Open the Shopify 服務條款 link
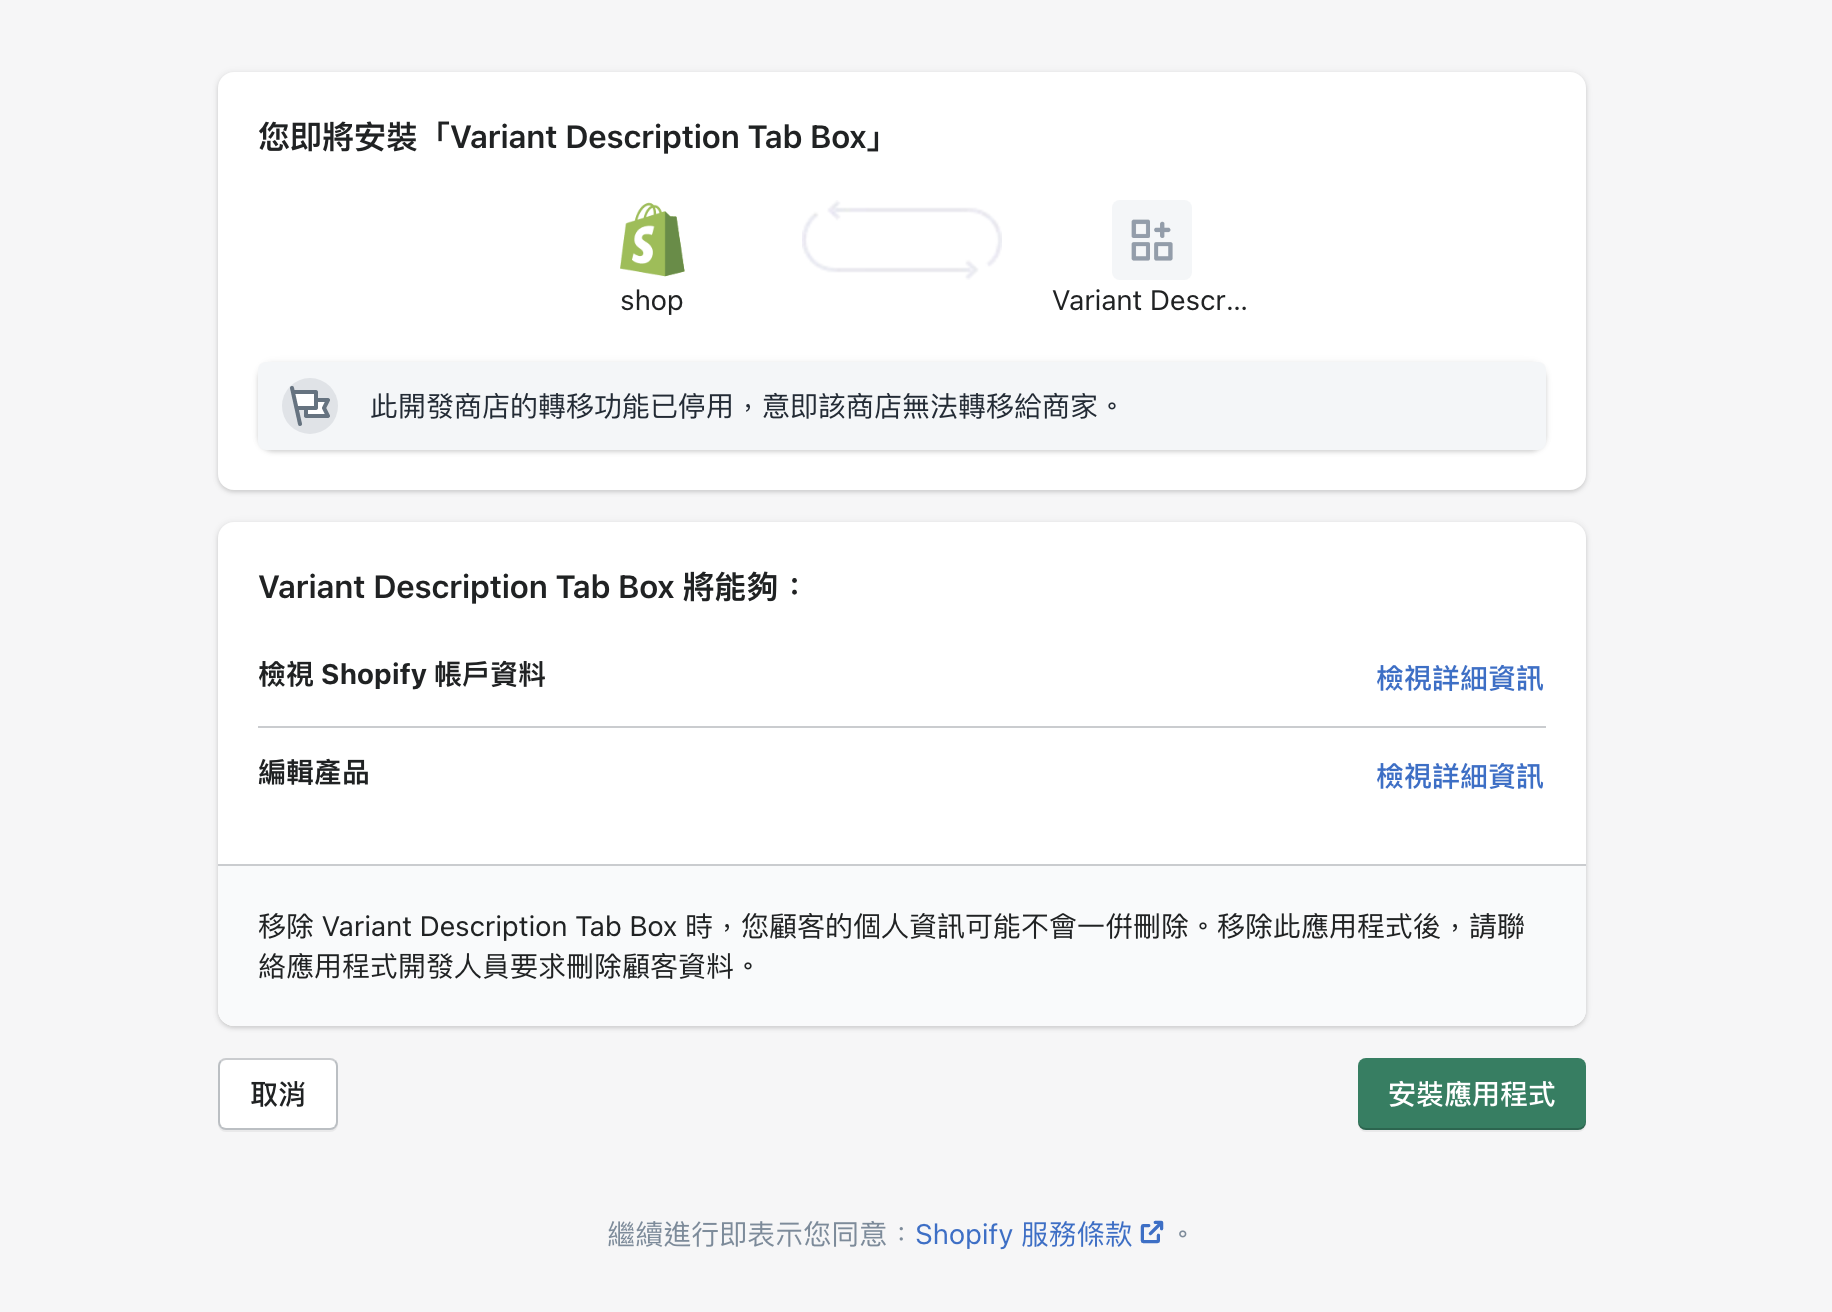 (1039, 1234)
